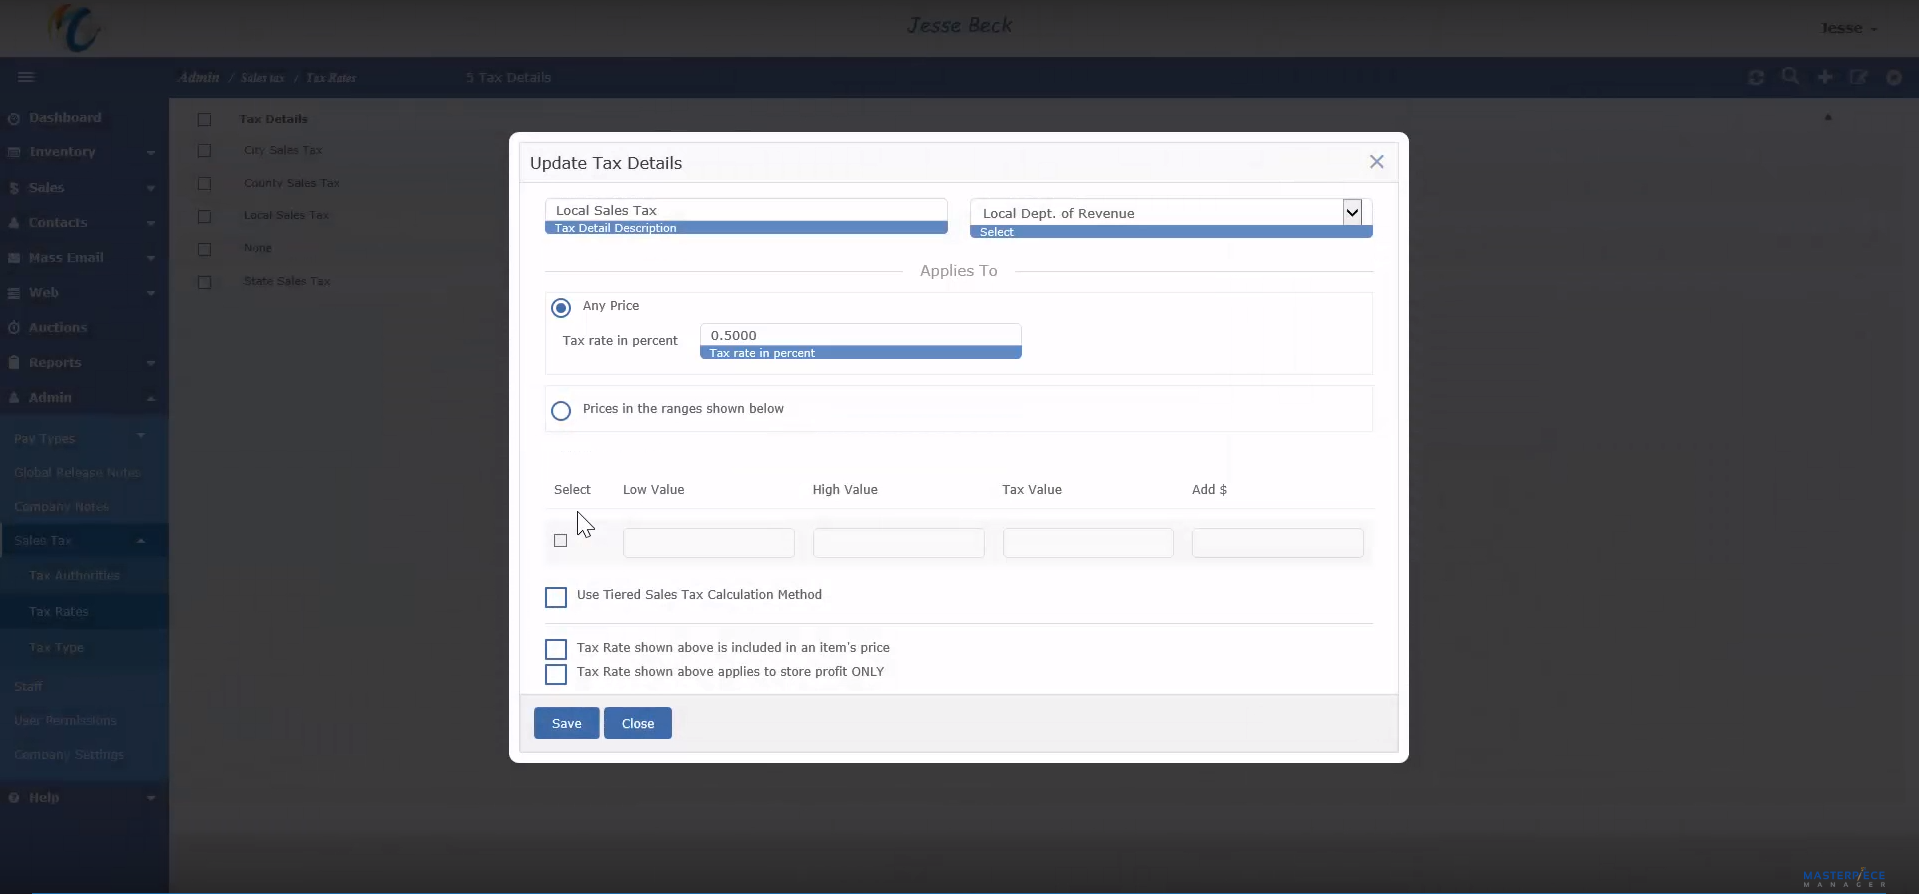Image resolution: width=1919 pixels, height=894 pixels.
Task: Click the Tax Rates breadcrumb link
Action: click(331, 78)
